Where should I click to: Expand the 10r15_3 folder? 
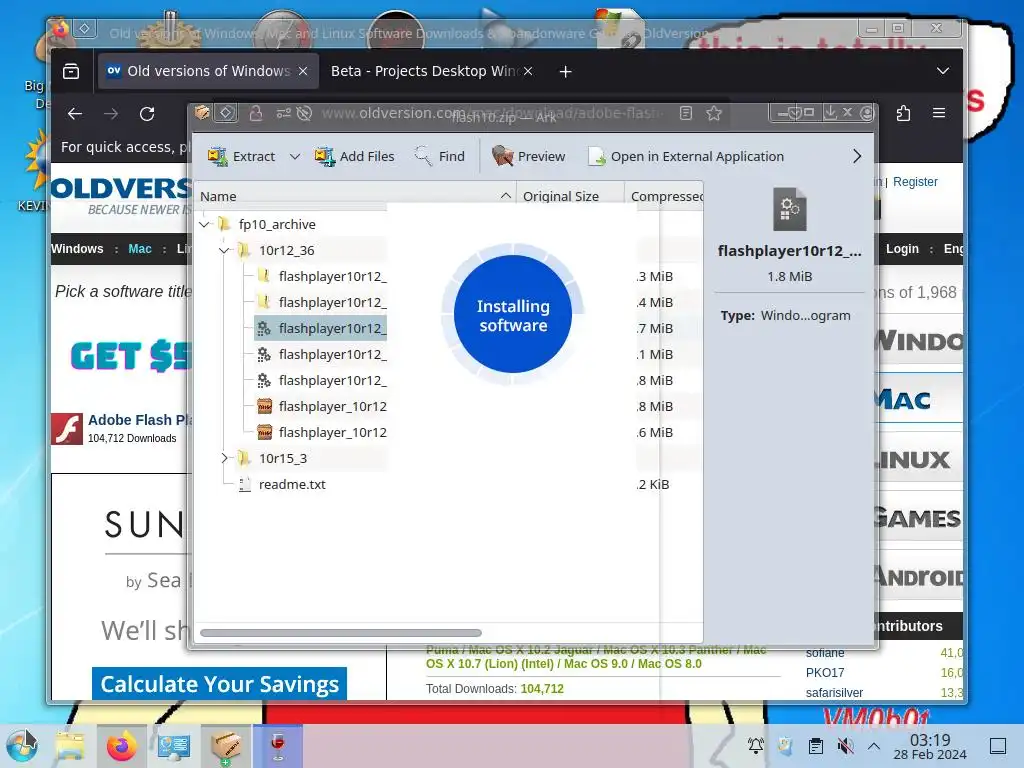click(224, 458)
